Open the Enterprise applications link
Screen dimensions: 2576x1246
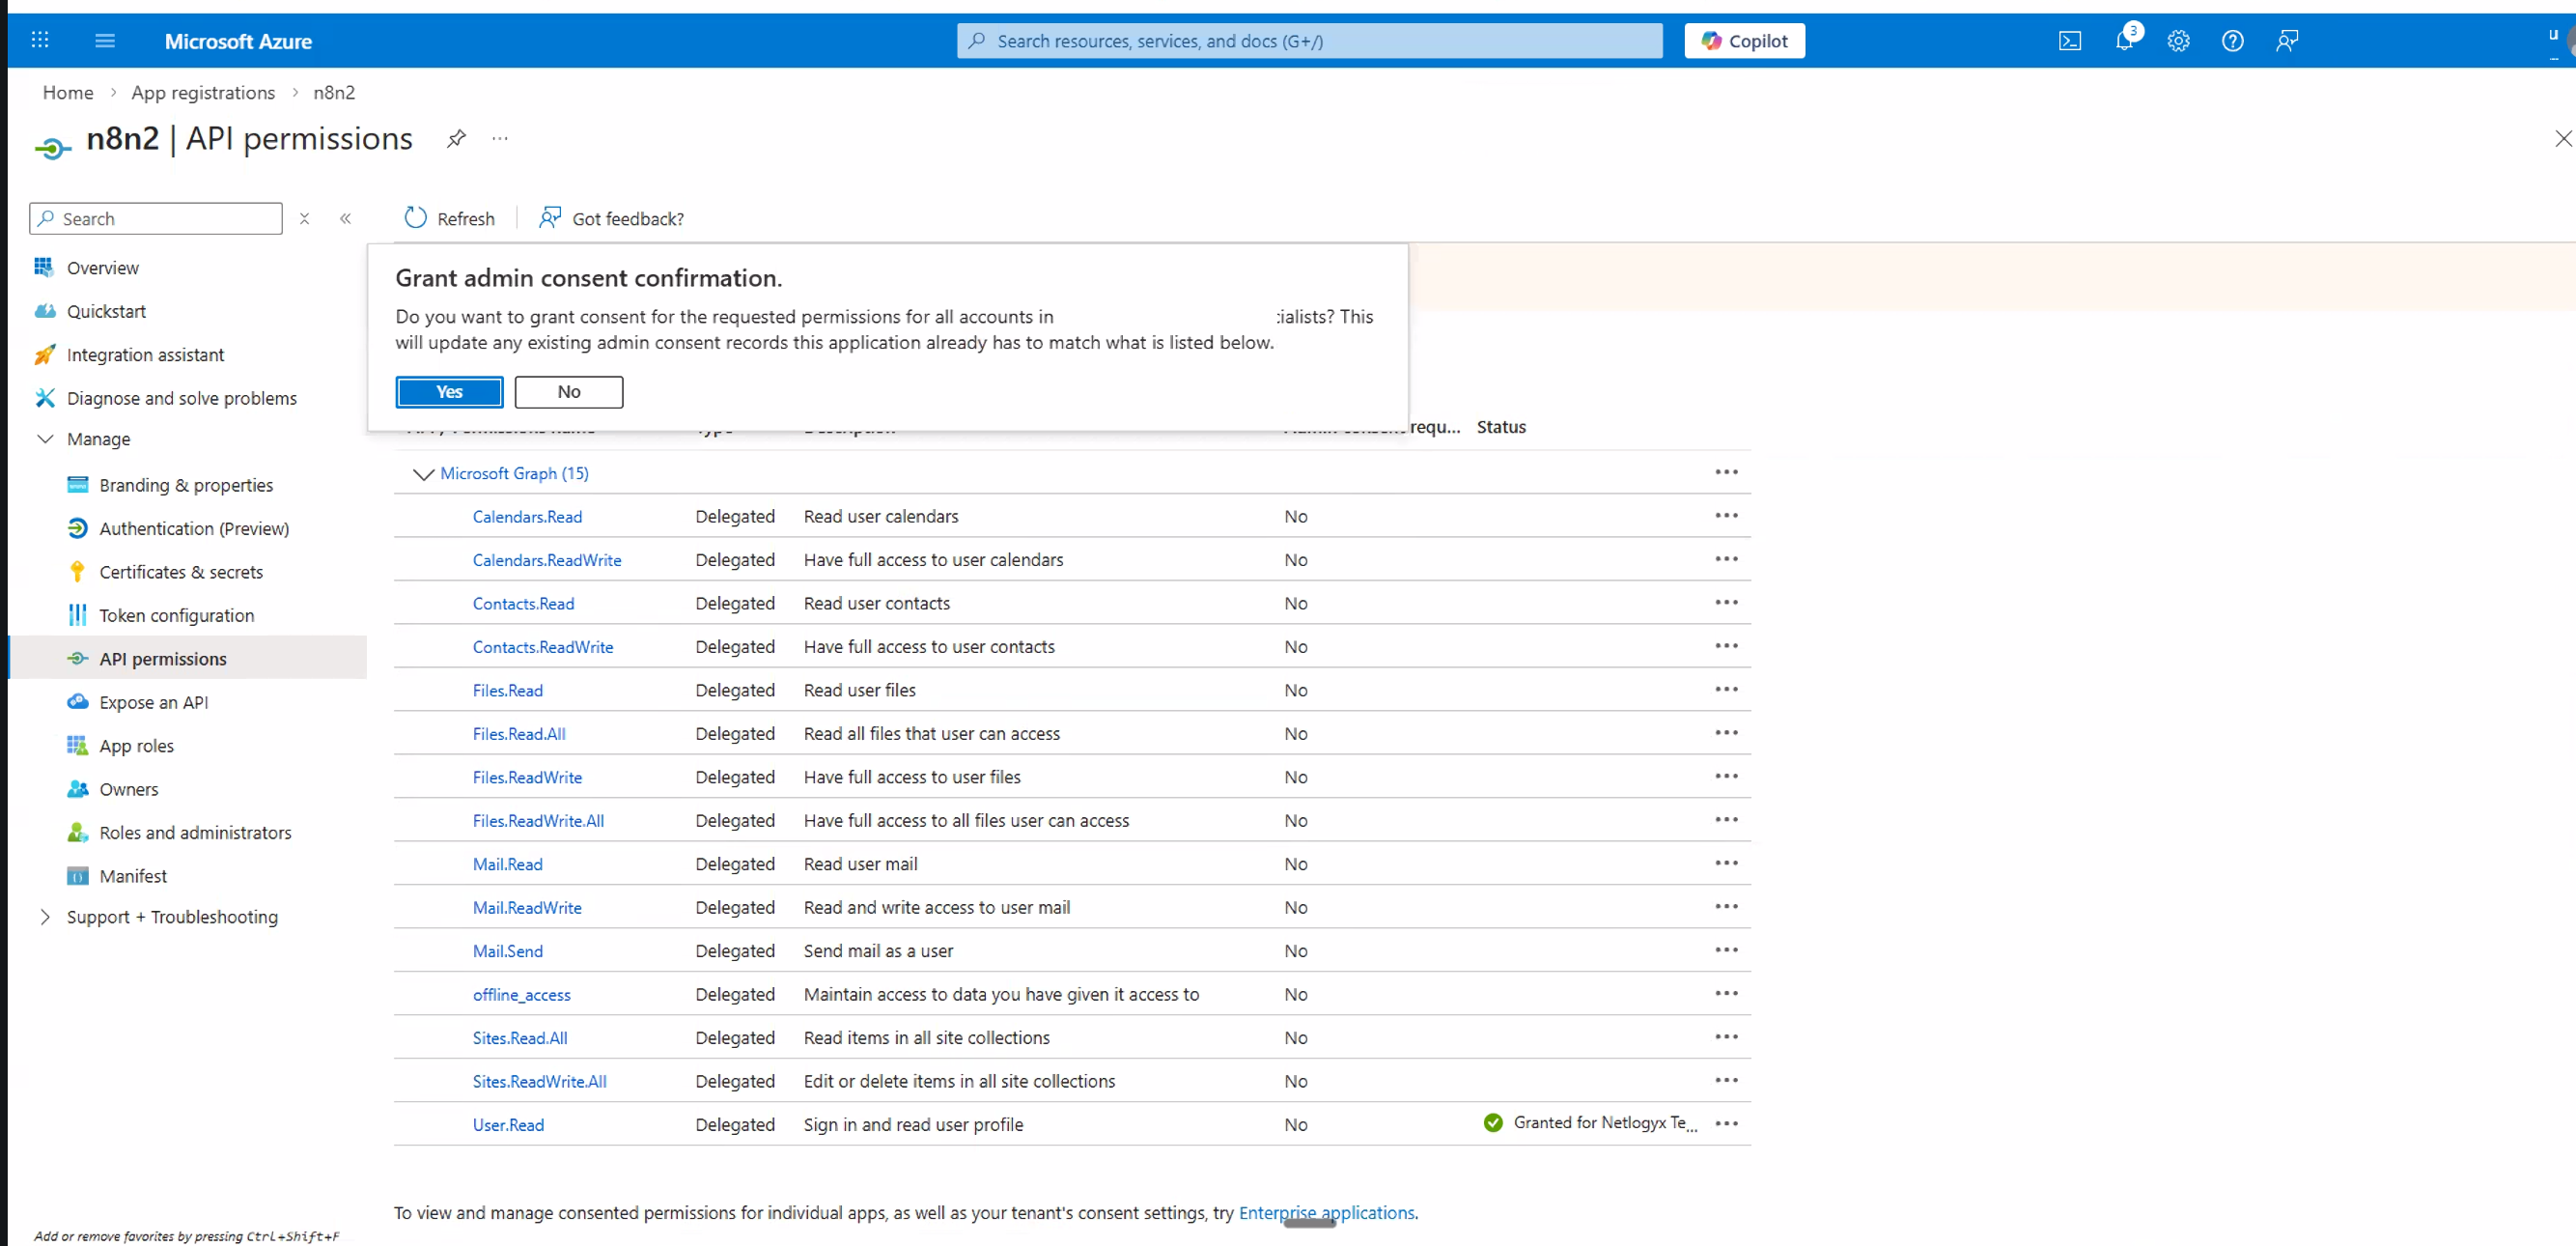coord(1327,1212)
